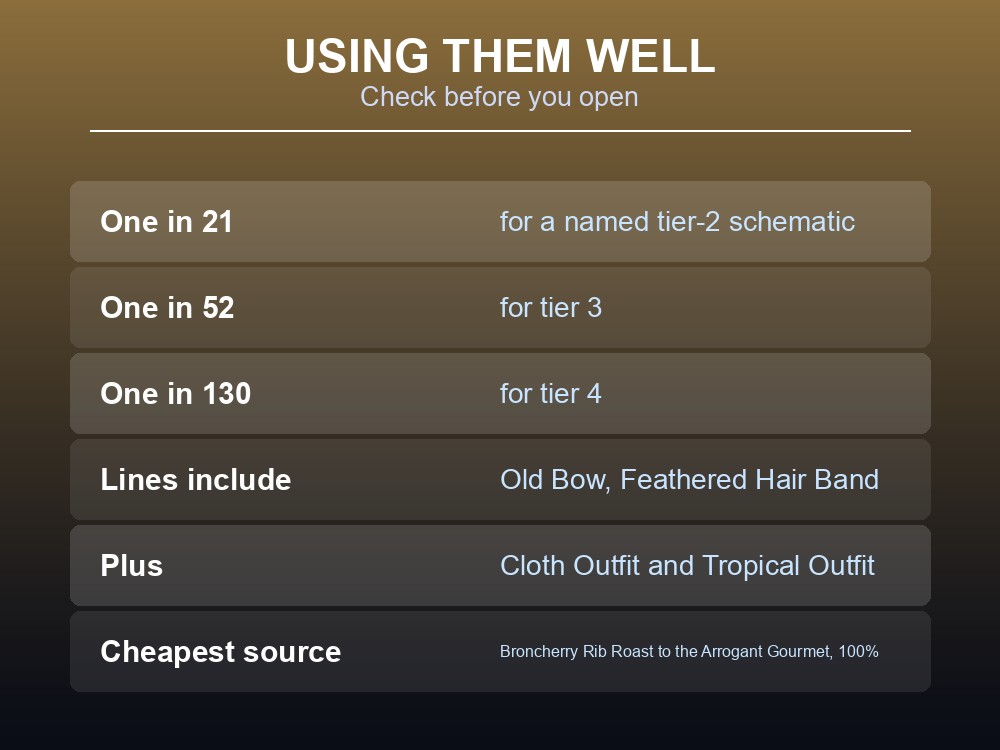
Task: Click the Cheapest source label
Action: [x=221, y=652]
